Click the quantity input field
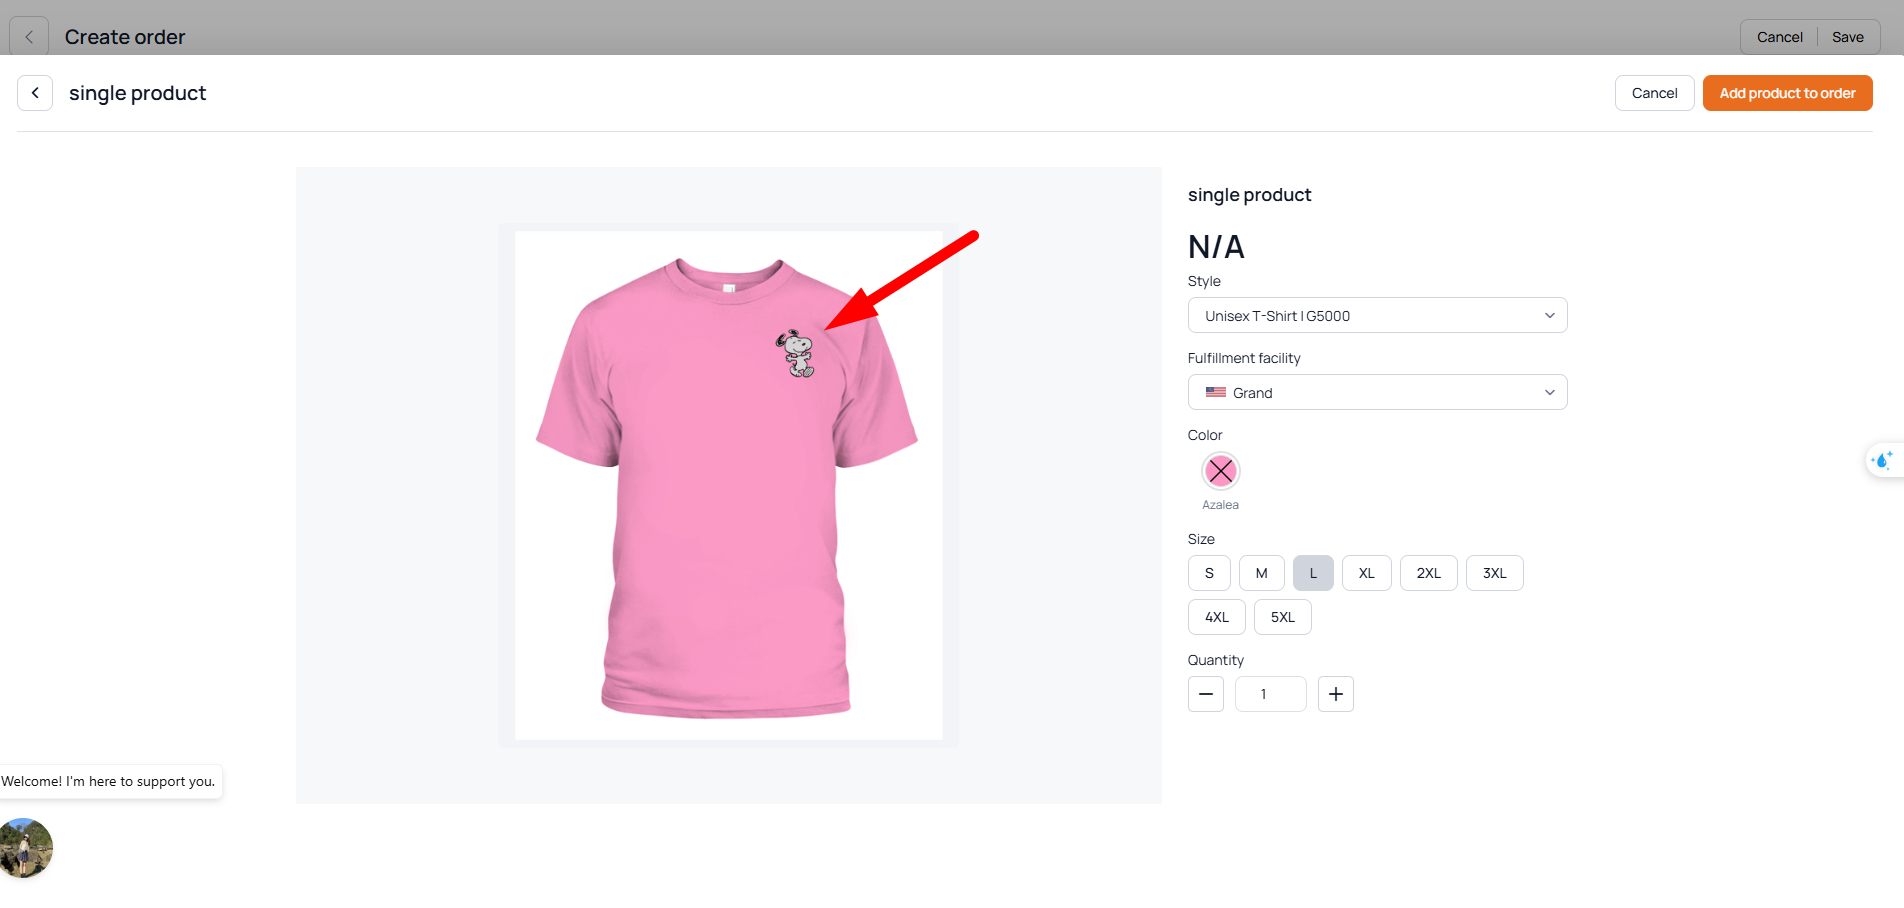1904x908 pixels. tap(1270, 694)
